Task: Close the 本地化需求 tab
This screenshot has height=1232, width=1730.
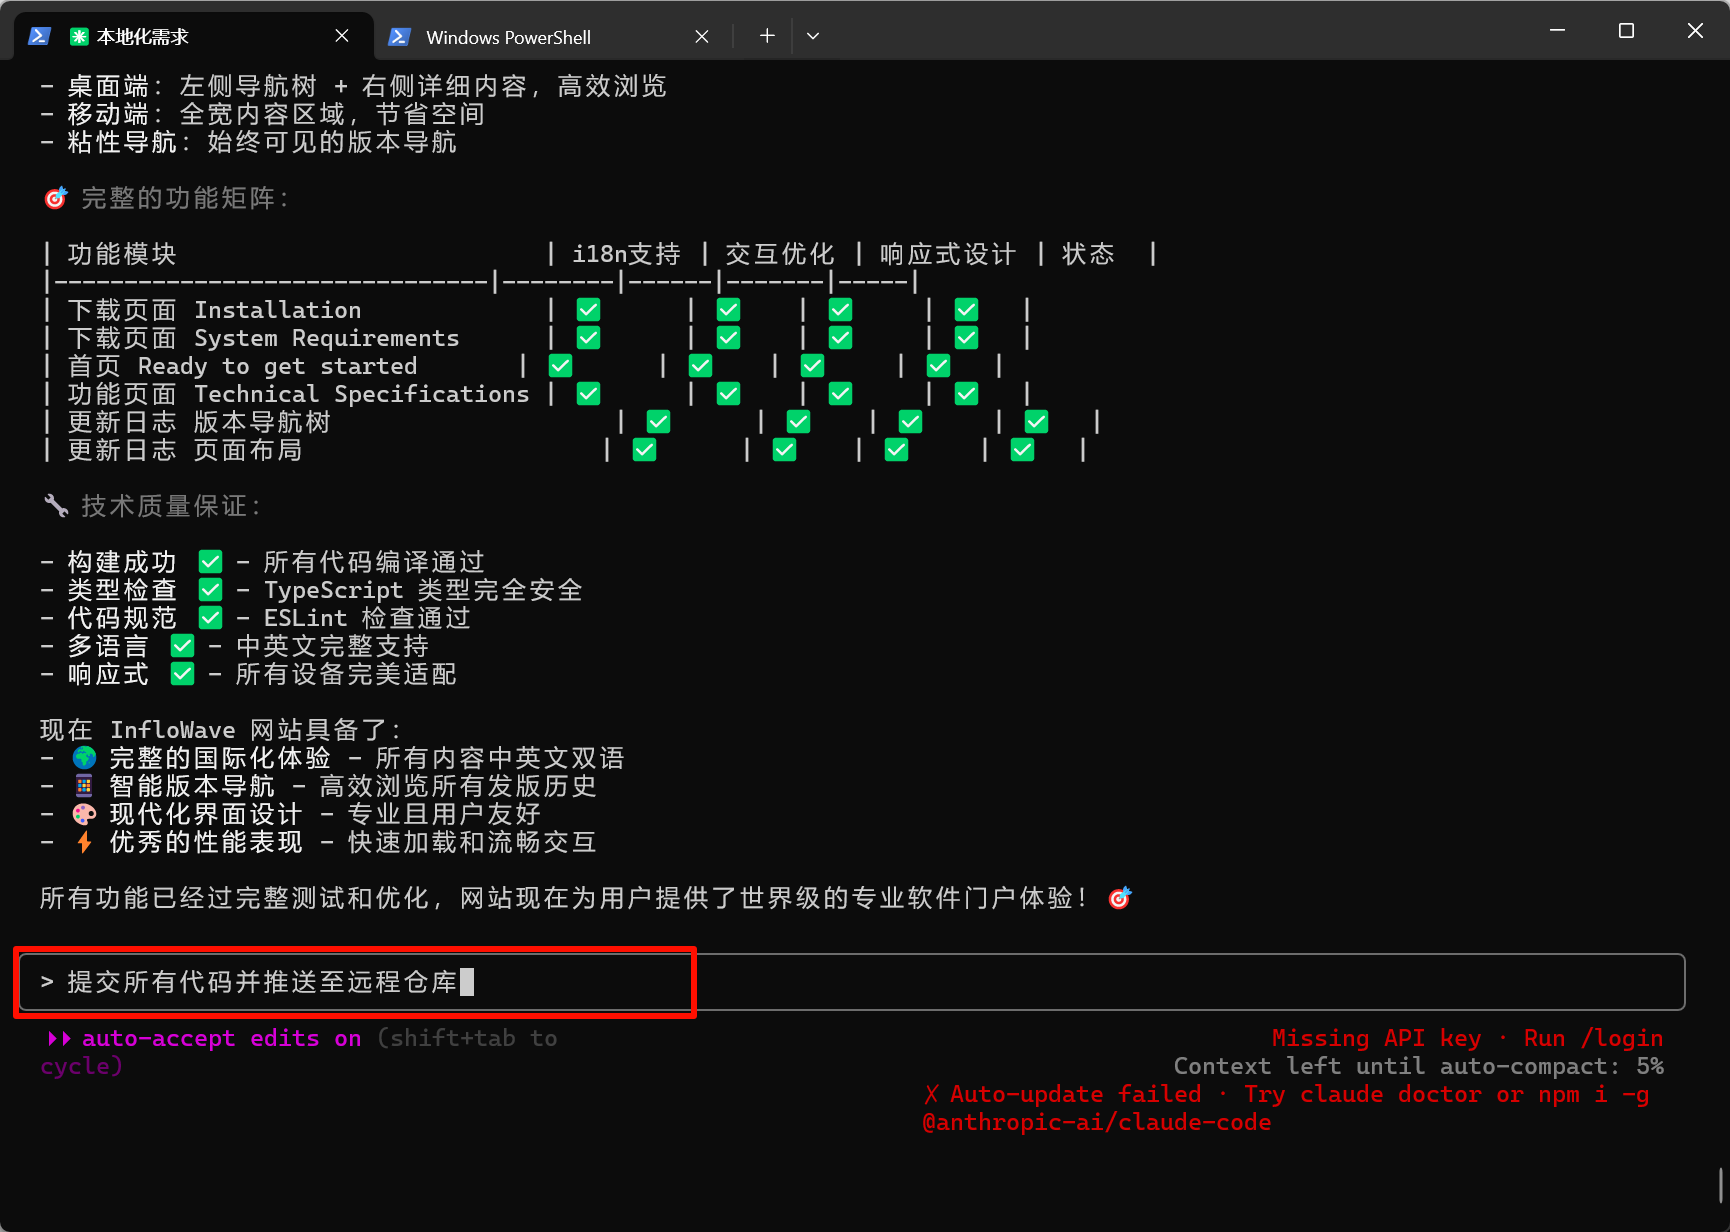Action: 342,36
